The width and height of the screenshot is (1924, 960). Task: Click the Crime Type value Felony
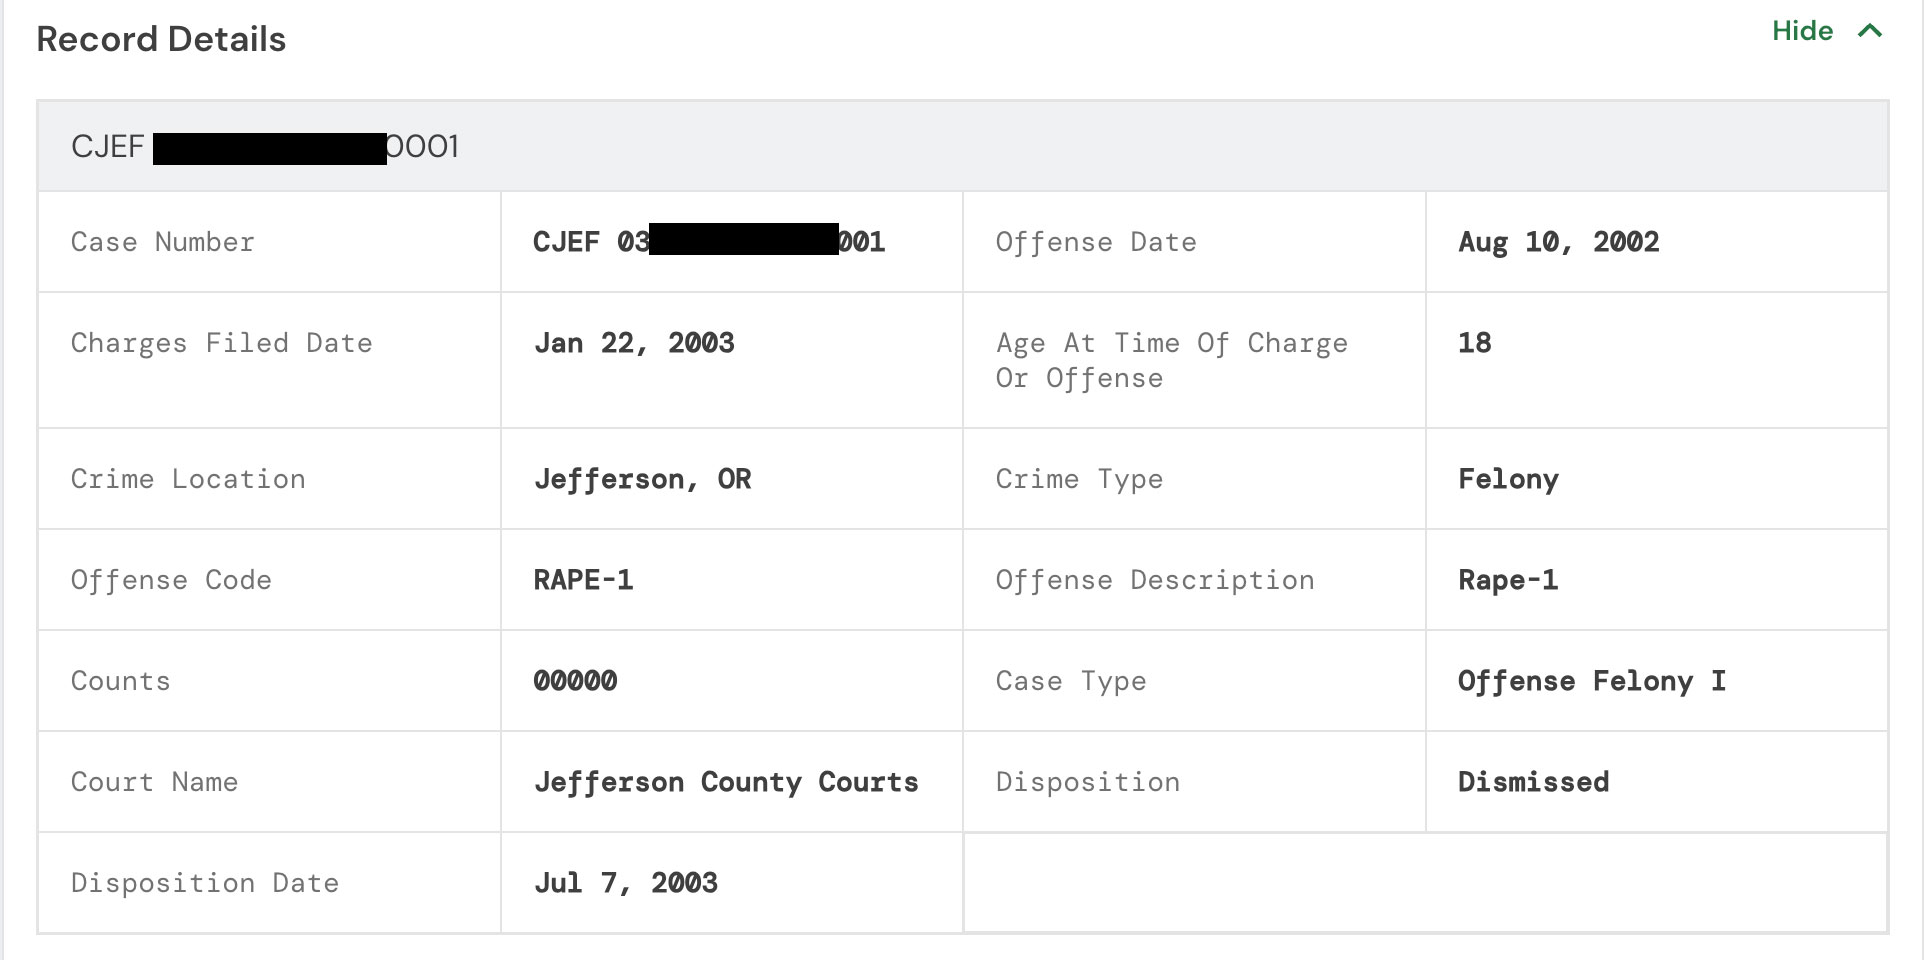tap(1508, 479)
